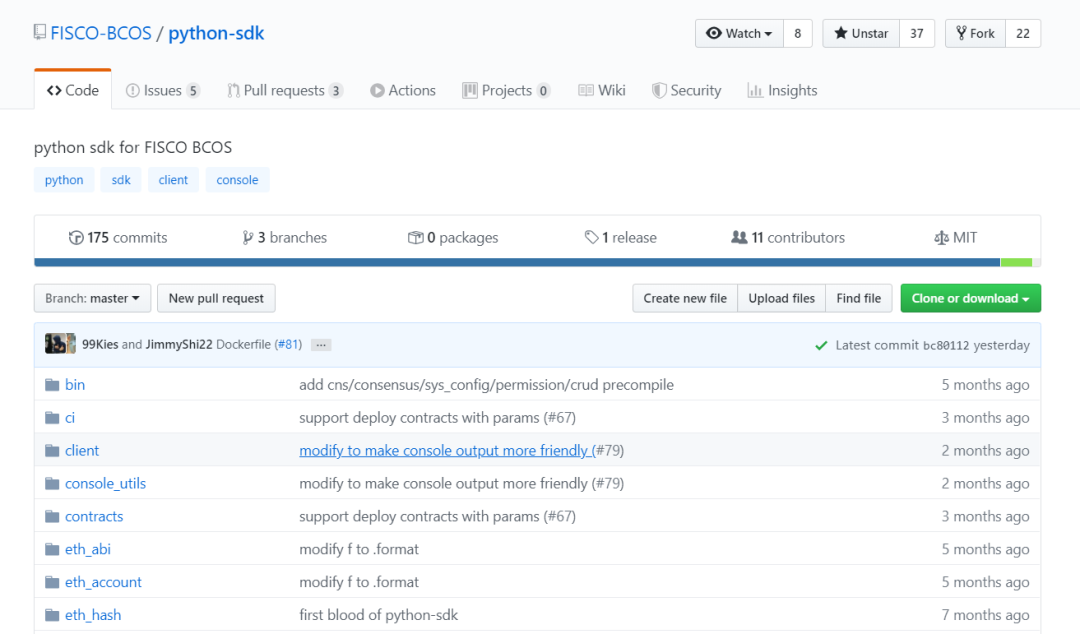Switch to the Wiki tab label
This screenshot has width=1080, height=634.
pyautogui.click(x=612, y=90)
